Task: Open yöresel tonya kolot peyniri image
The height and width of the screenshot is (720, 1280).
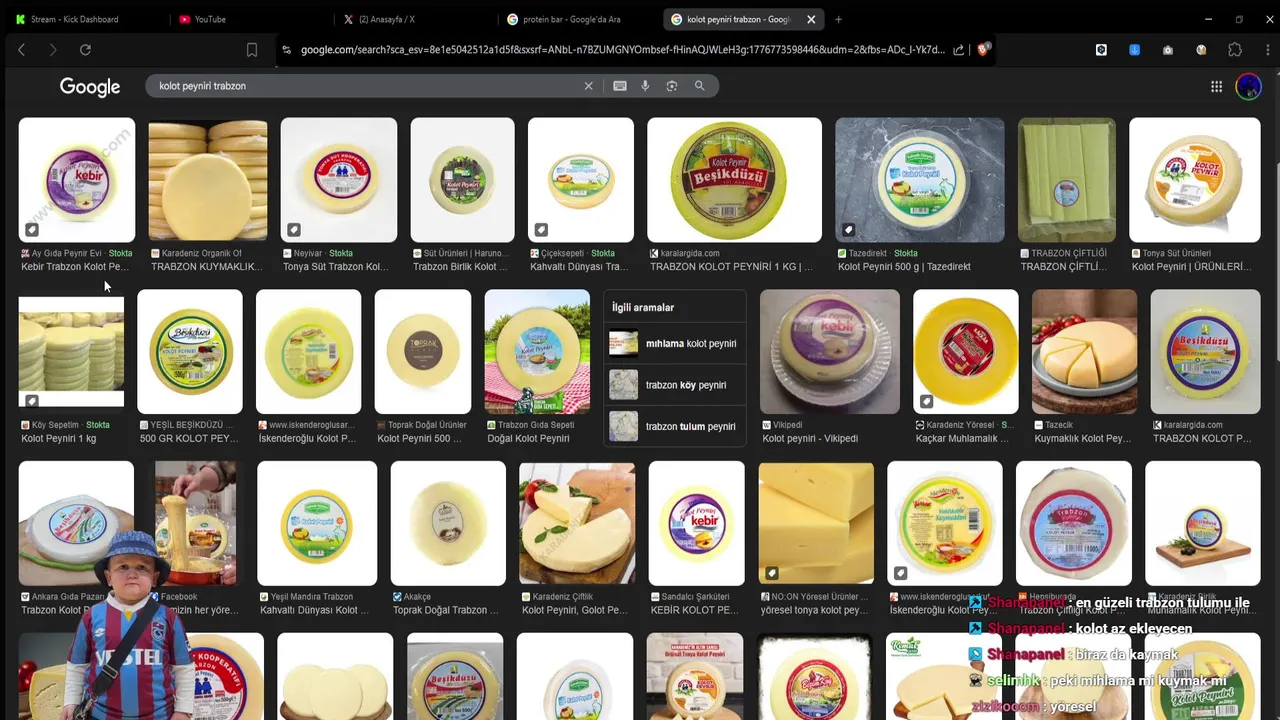Action: point(816,523)
